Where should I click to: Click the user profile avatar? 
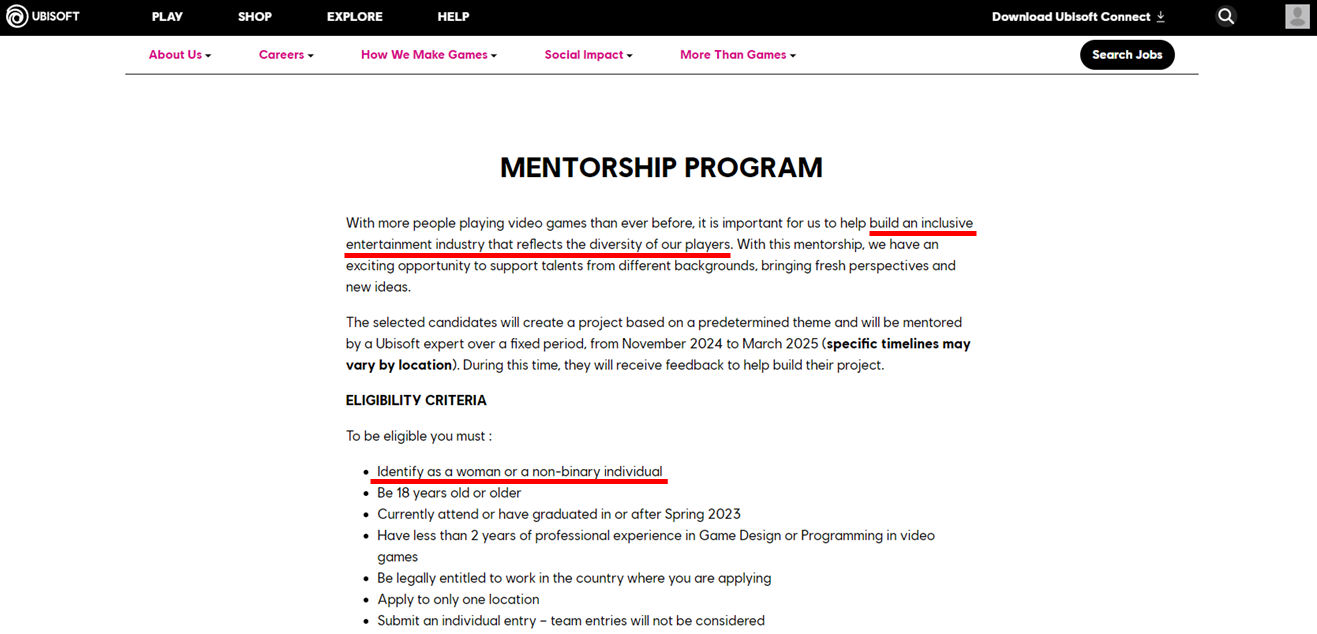click(1297, 16)
